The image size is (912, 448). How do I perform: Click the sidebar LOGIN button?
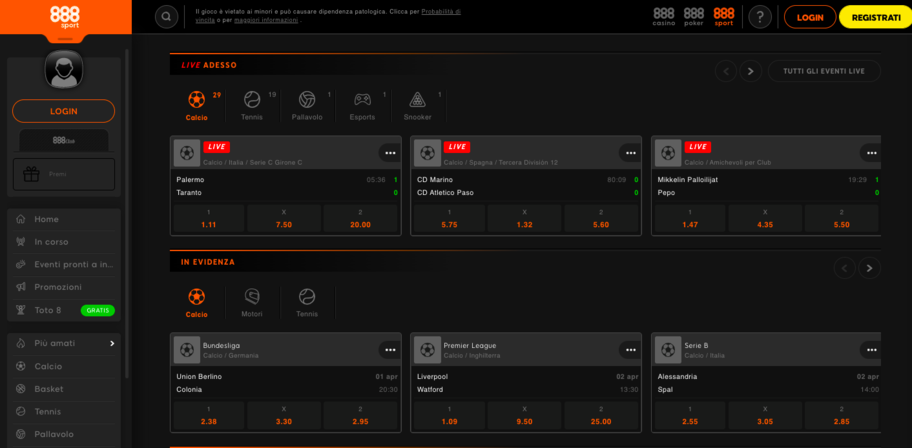click(63, 111)
